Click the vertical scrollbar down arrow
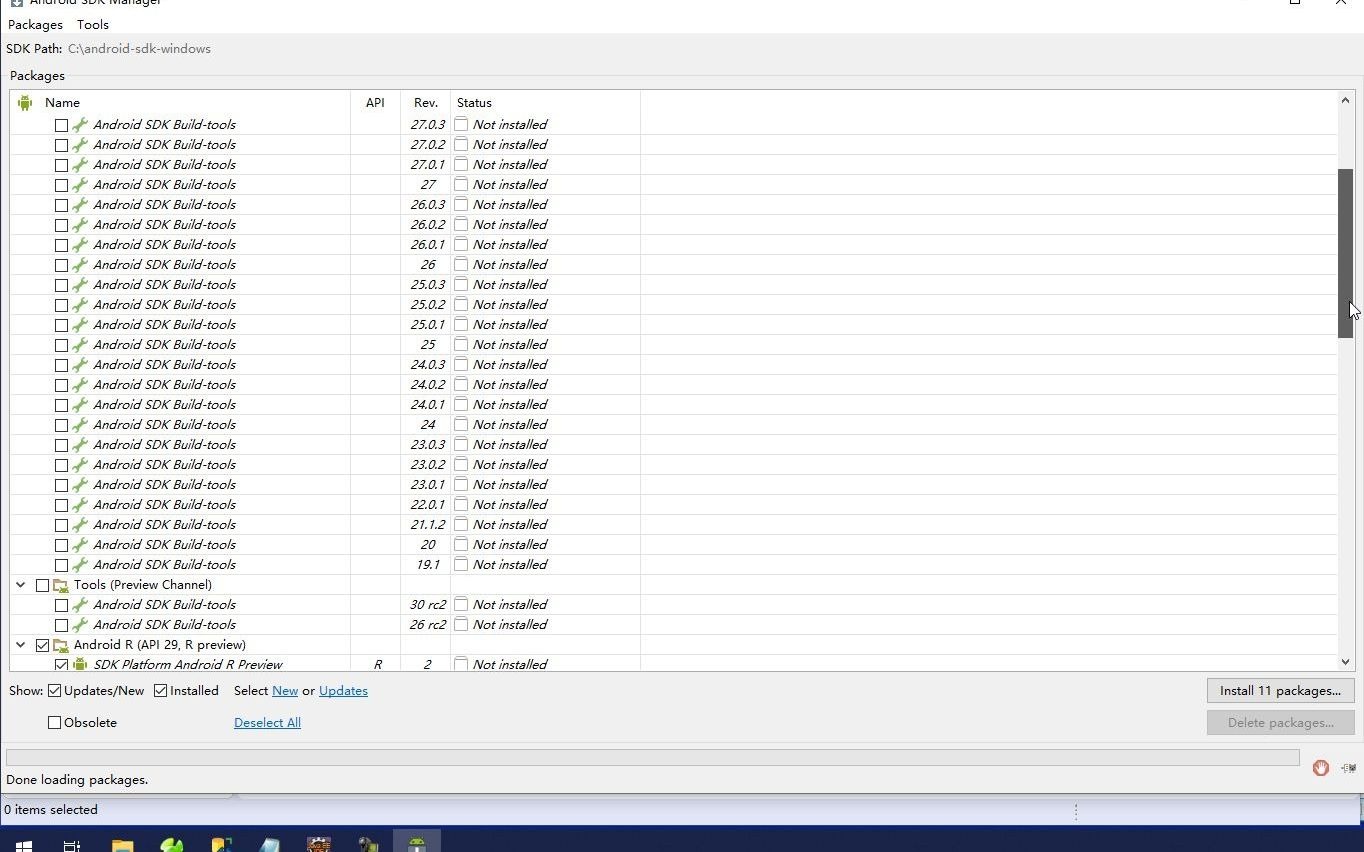The image size is (1364, 852). click(1345, 662)
